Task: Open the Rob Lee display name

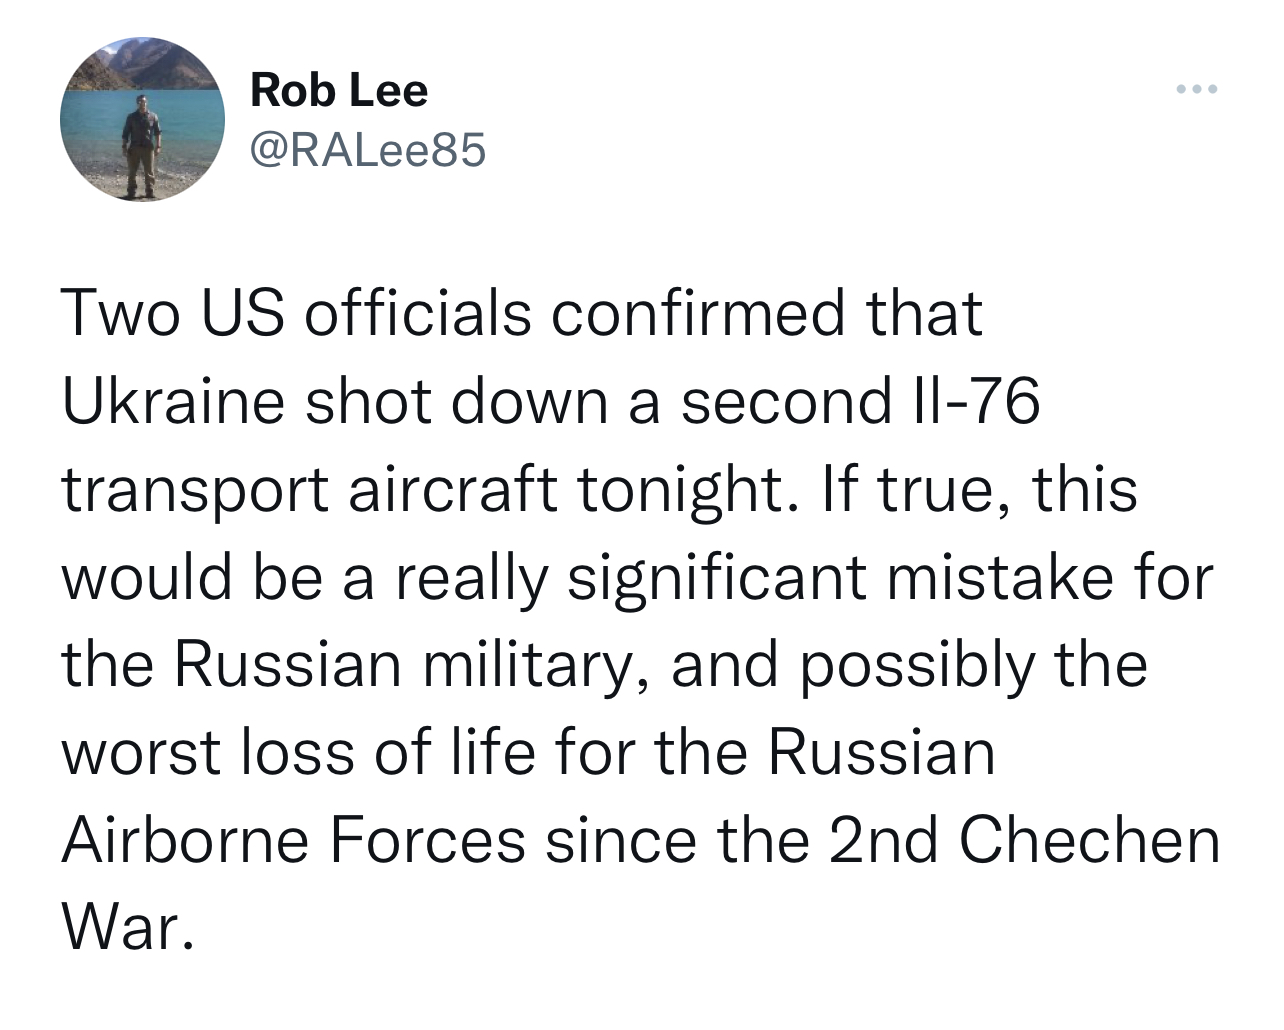Action: click(x=339, y=91)
